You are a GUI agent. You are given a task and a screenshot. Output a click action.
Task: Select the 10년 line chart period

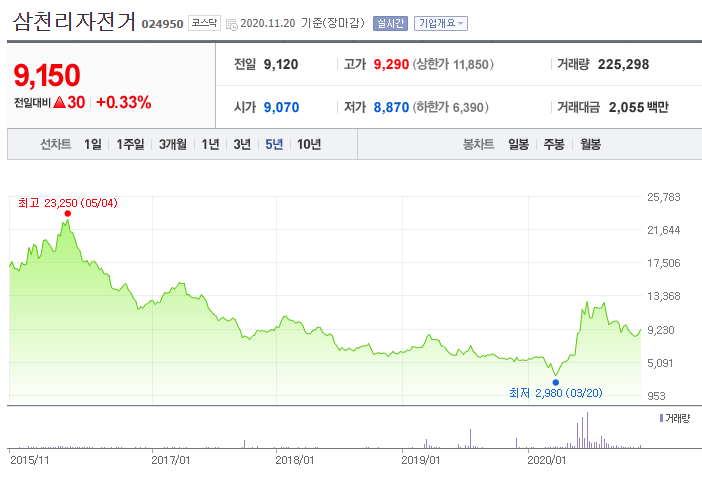point(309,145)
